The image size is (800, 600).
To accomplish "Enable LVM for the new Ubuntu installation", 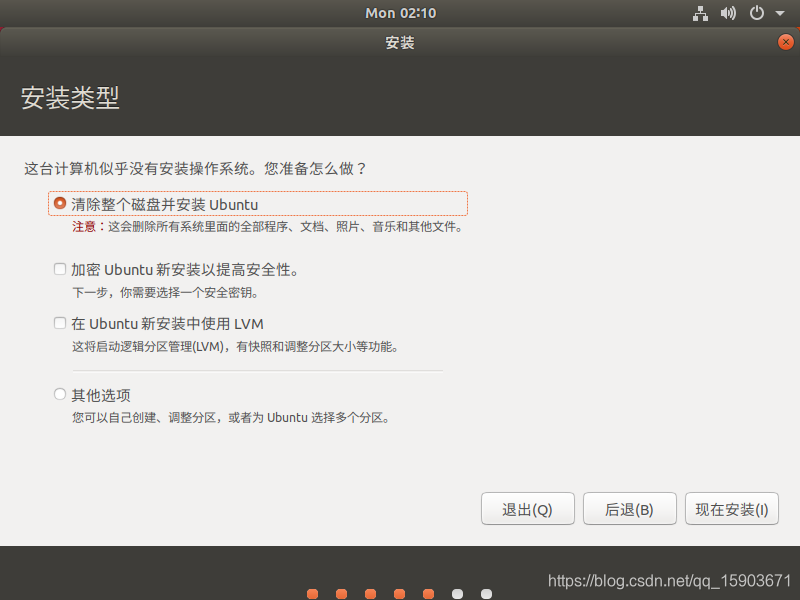I will 60,323.
